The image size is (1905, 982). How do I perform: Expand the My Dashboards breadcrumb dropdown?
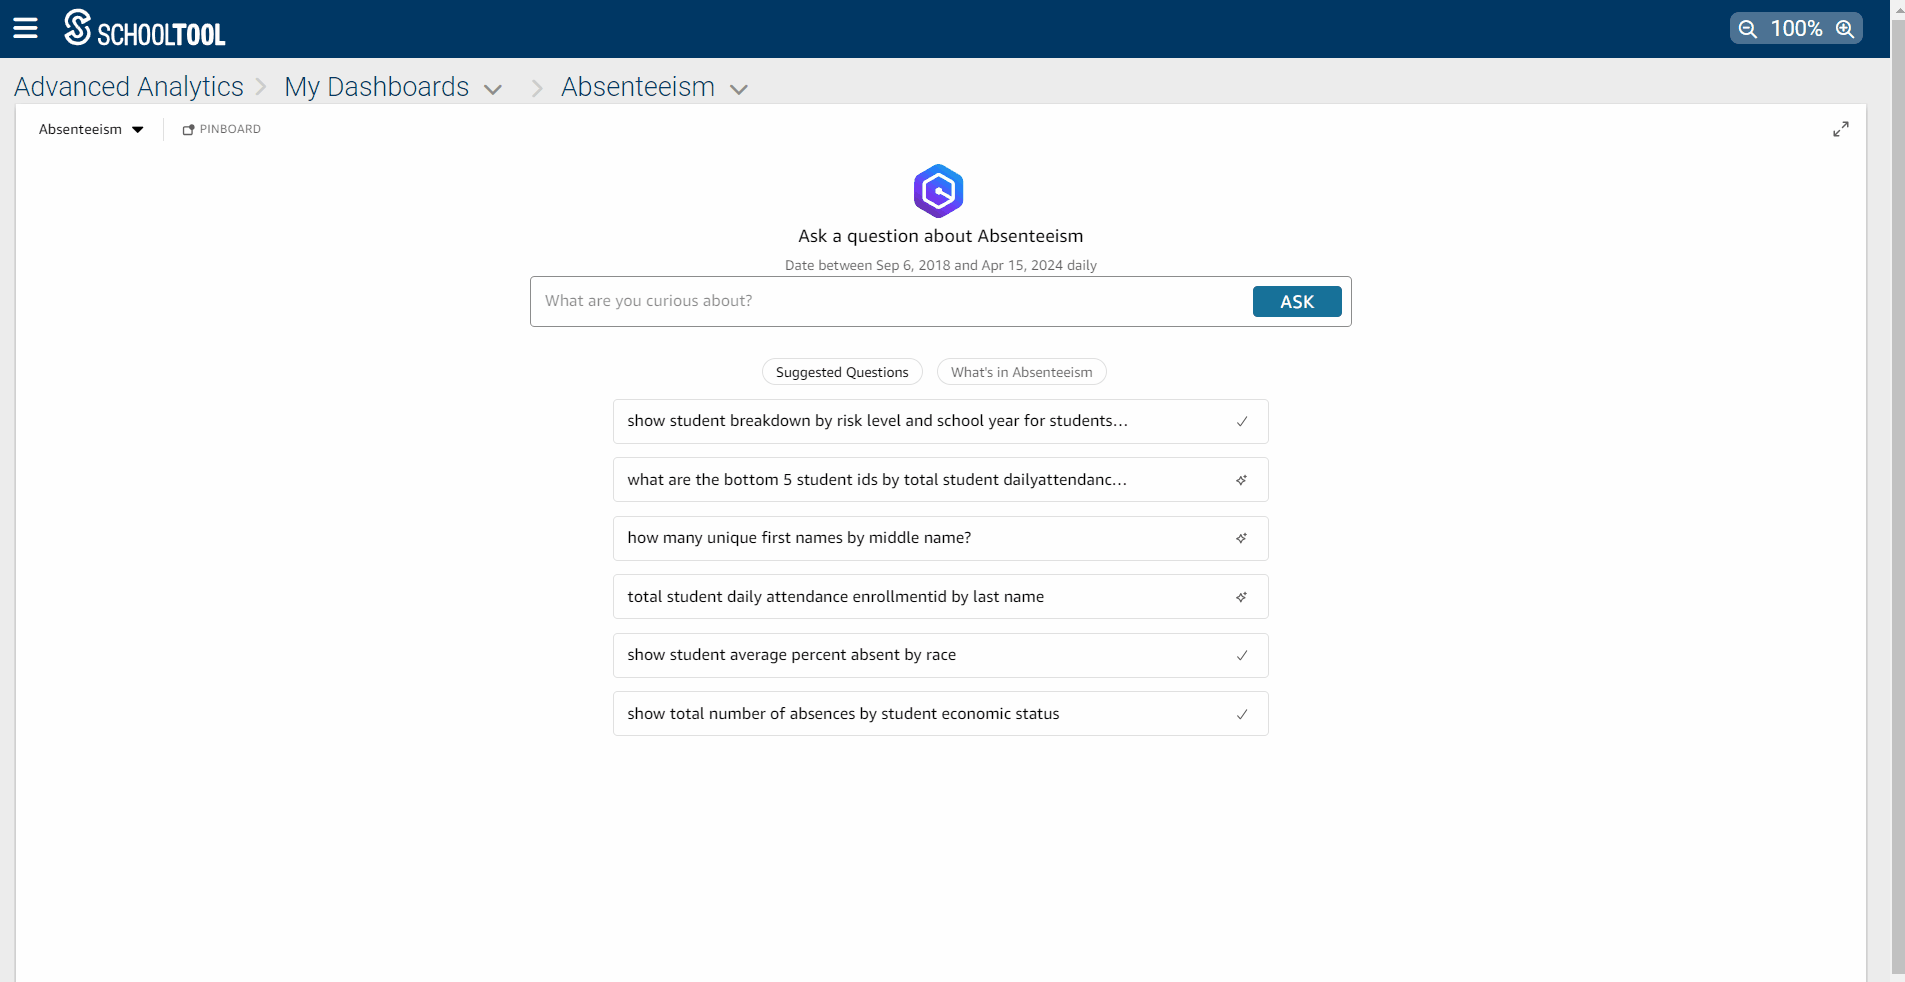tap(493, 89)
